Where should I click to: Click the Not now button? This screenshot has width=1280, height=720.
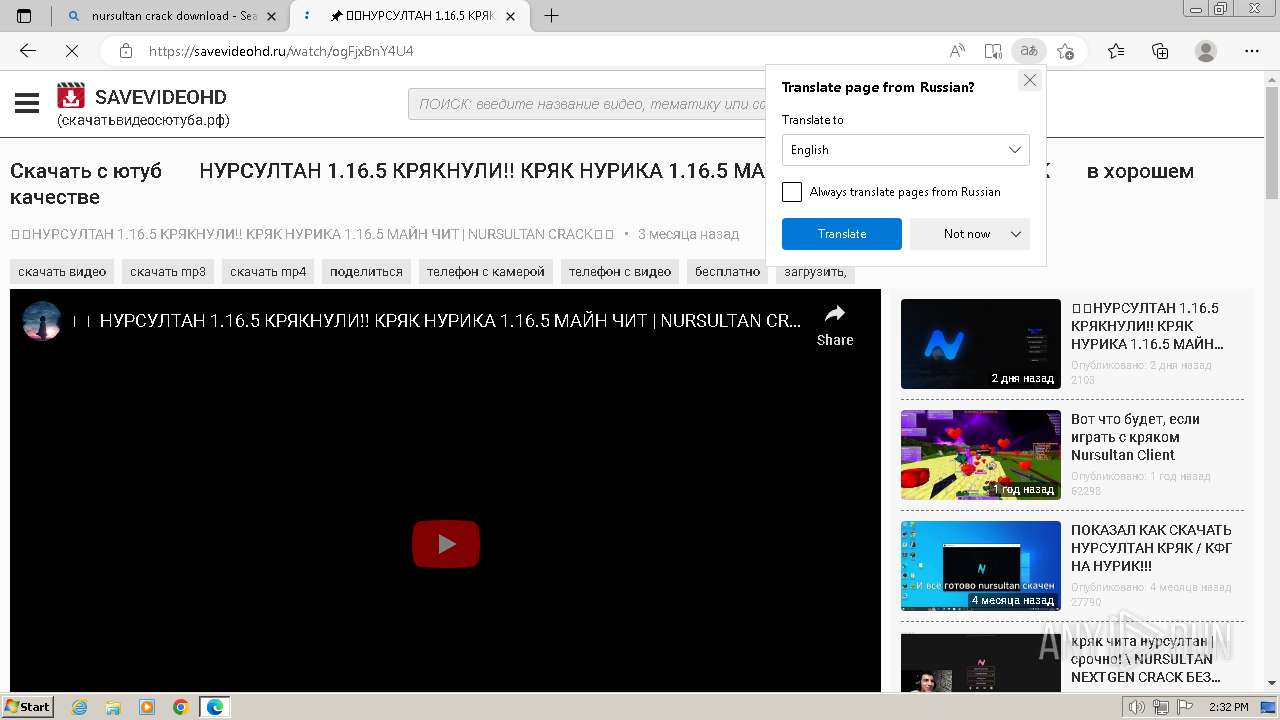[967, 234]
